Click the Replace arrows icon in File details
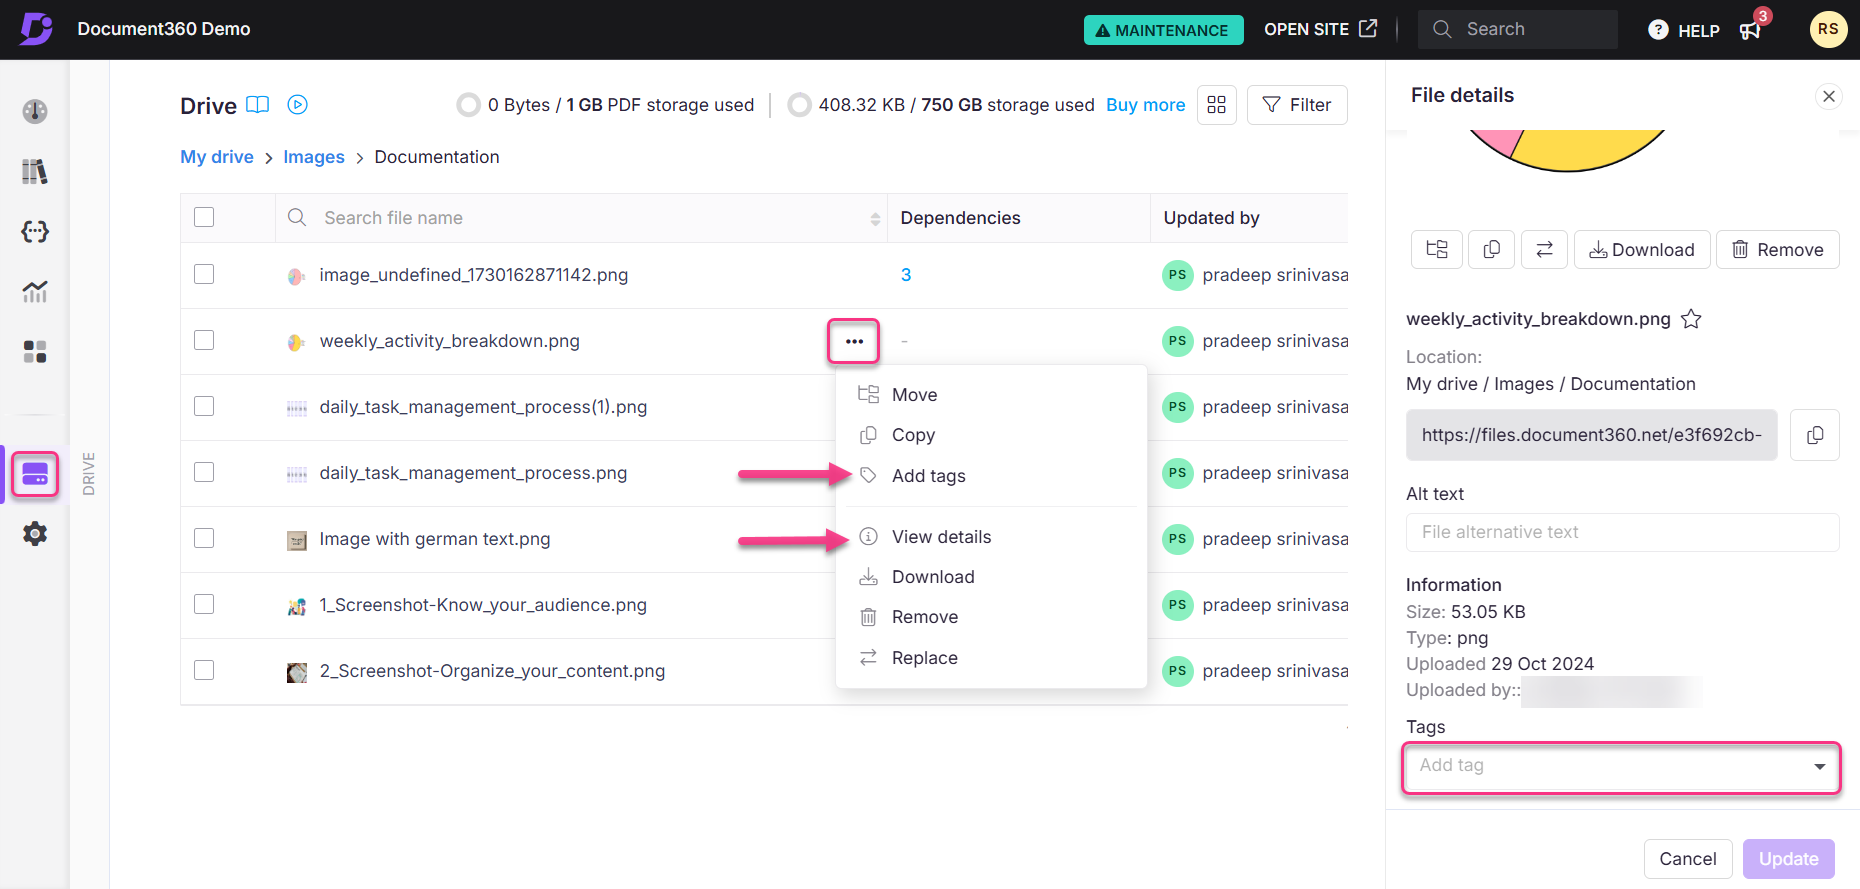This screenshot has height=889, width=1860. click(1544, 249)
